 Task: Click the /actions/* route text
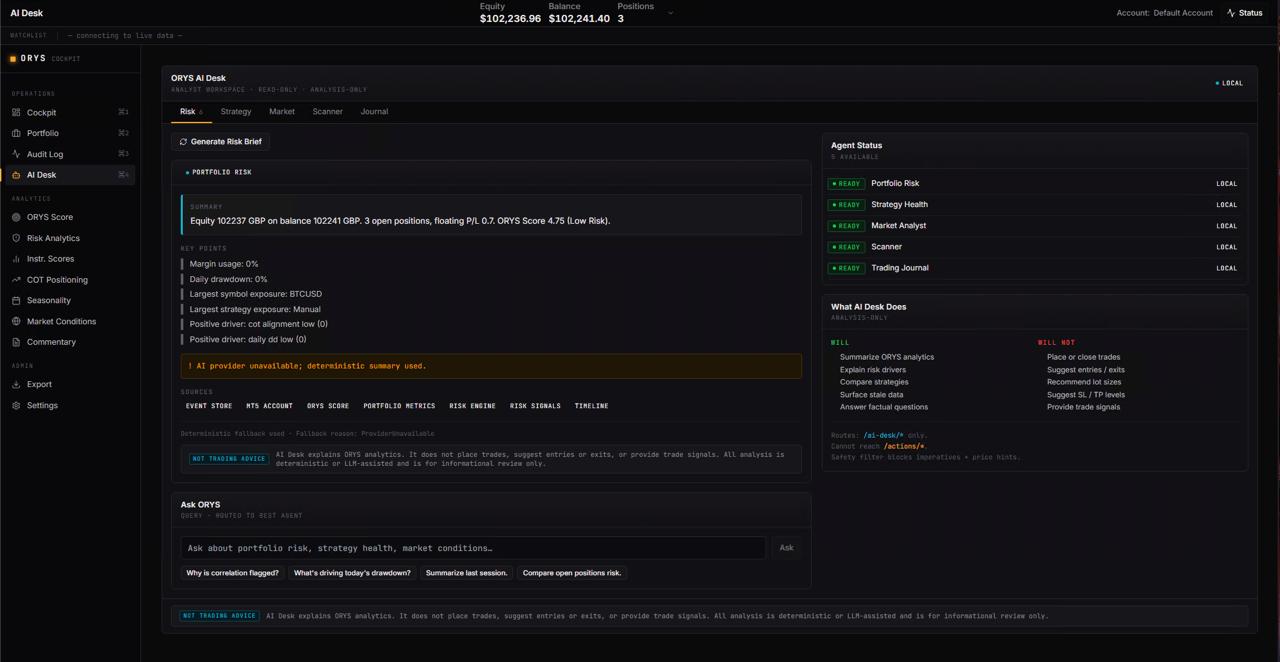[x=904, y=447]
